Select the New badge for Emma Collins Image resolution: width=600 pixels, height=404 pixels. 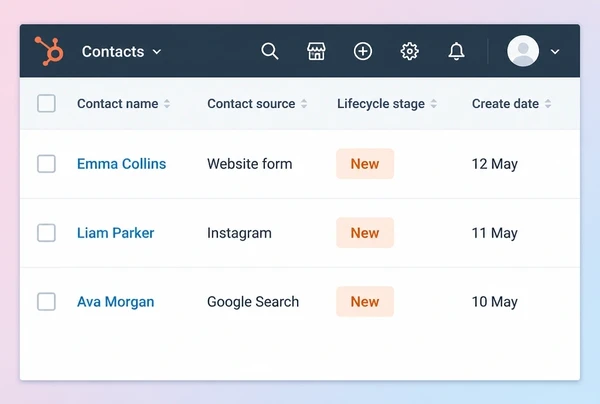click(365, 164)
